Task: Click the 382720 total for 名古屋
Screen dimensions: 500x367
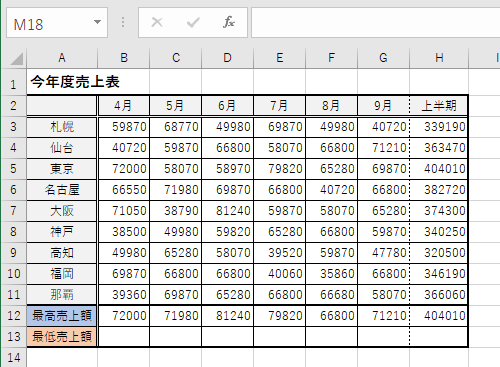Action: [439, 190]
